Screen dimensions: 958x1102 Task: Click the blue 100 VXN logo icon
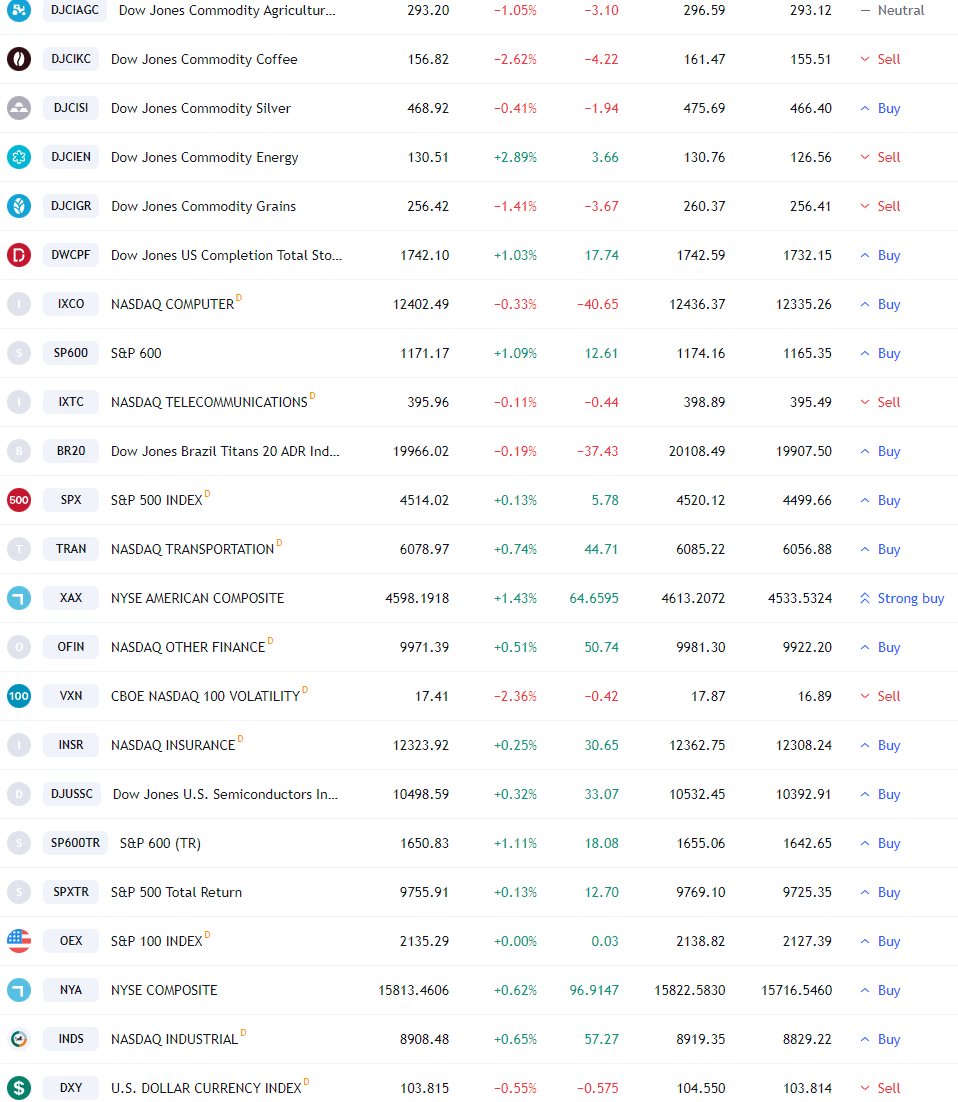[19, 696]
